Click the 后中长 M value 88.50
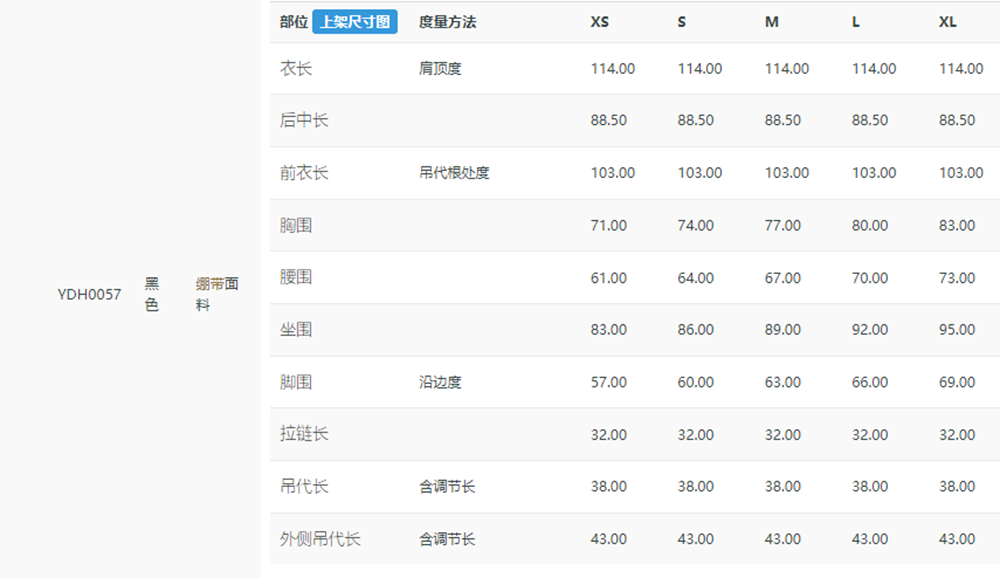The width and height of the screenshot is (1000, 578). point(783,120)
